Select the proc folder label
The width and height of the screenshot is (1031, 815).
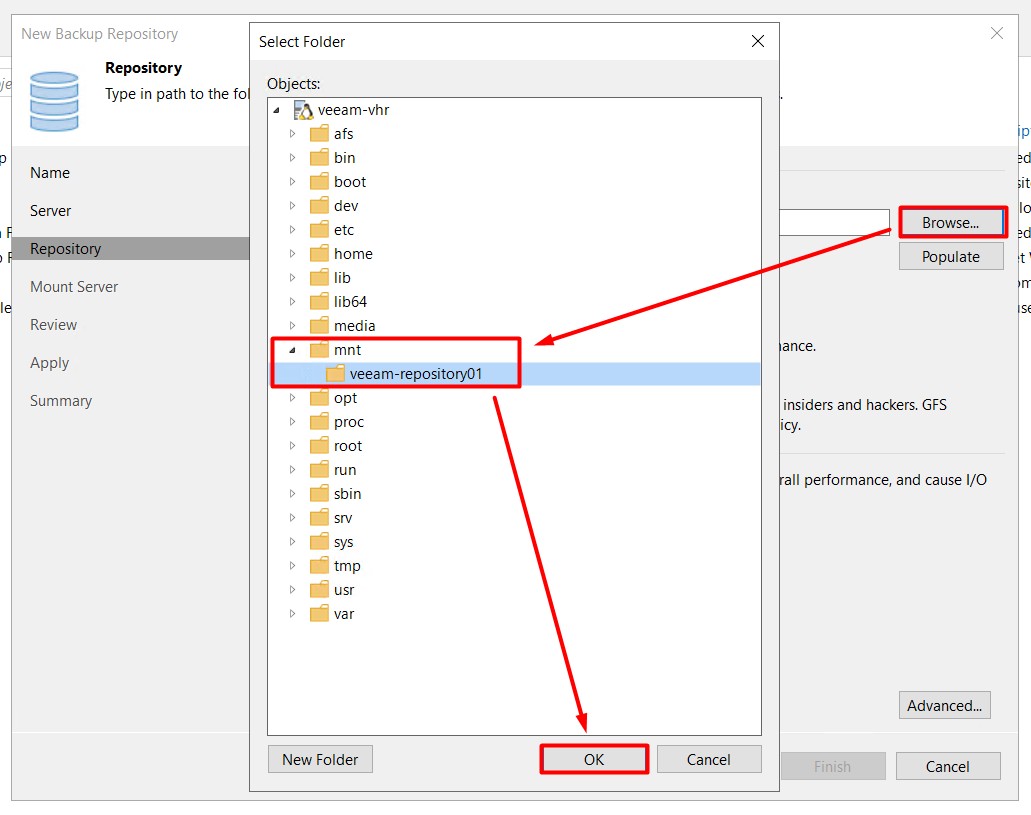click(348, 422)
